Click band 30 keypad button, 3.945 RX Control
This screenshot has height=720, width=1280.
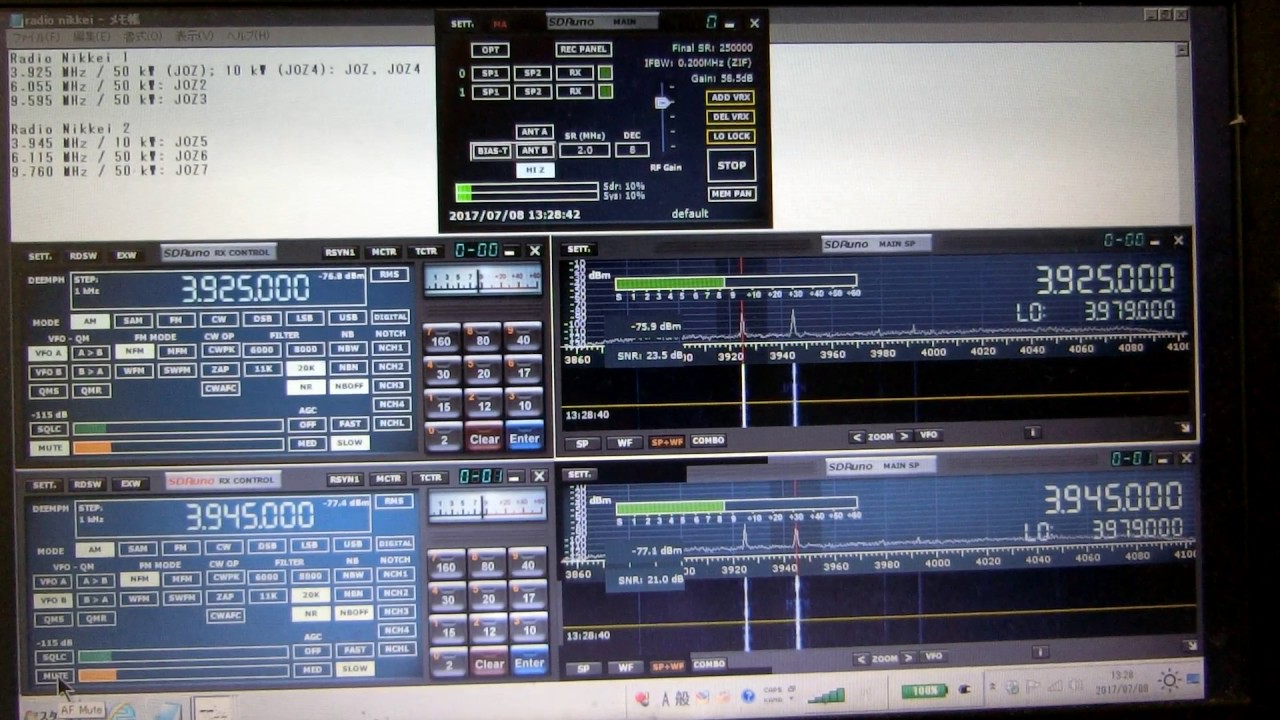click(446, 596)
